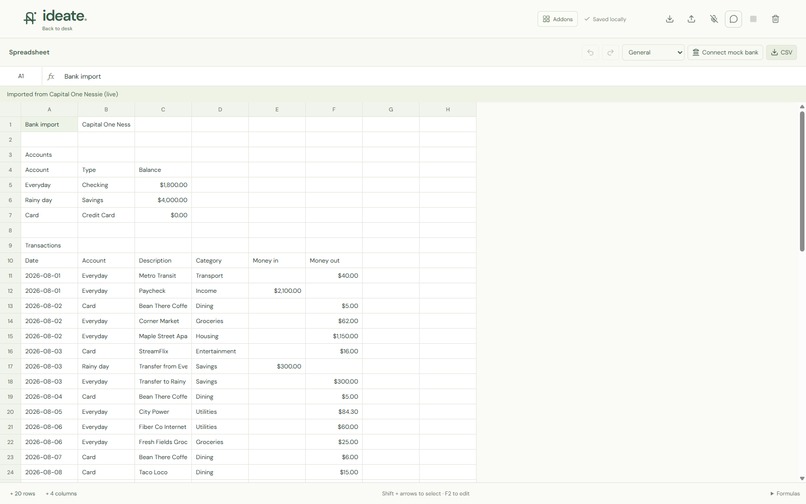The width and height of the screenshot is (806, 504).
Task: Click the scrollbar down arrow
Action: 802,479
